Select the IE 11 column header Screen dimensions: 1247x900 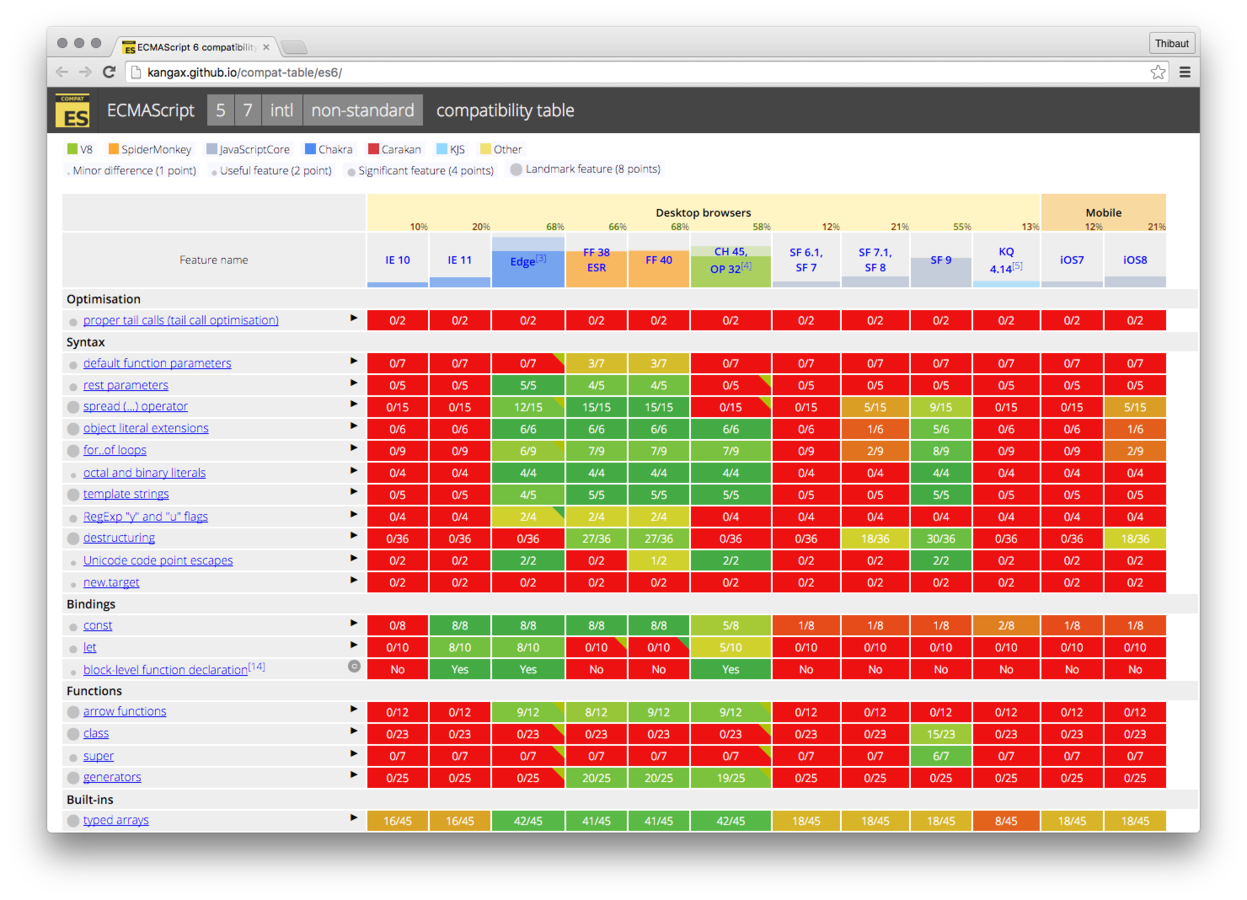459,260
